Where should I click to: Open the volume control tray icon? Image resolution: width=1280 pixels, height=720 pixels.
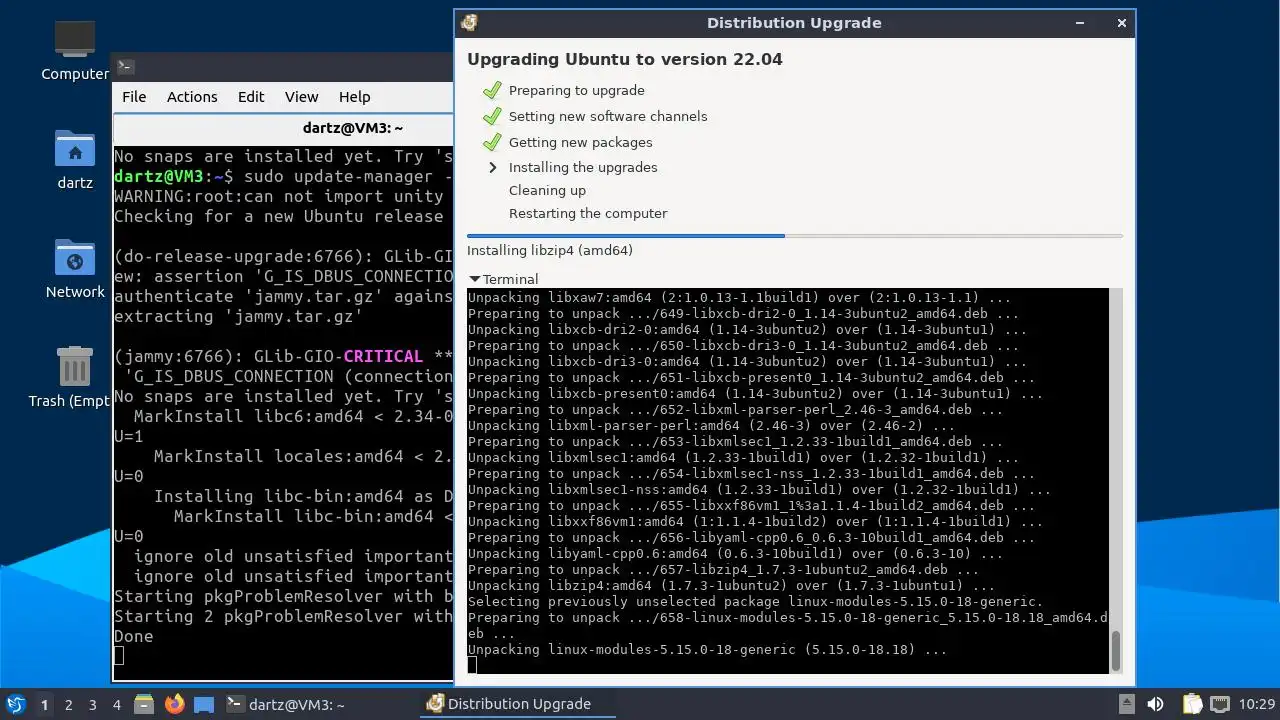[1156, 704]
